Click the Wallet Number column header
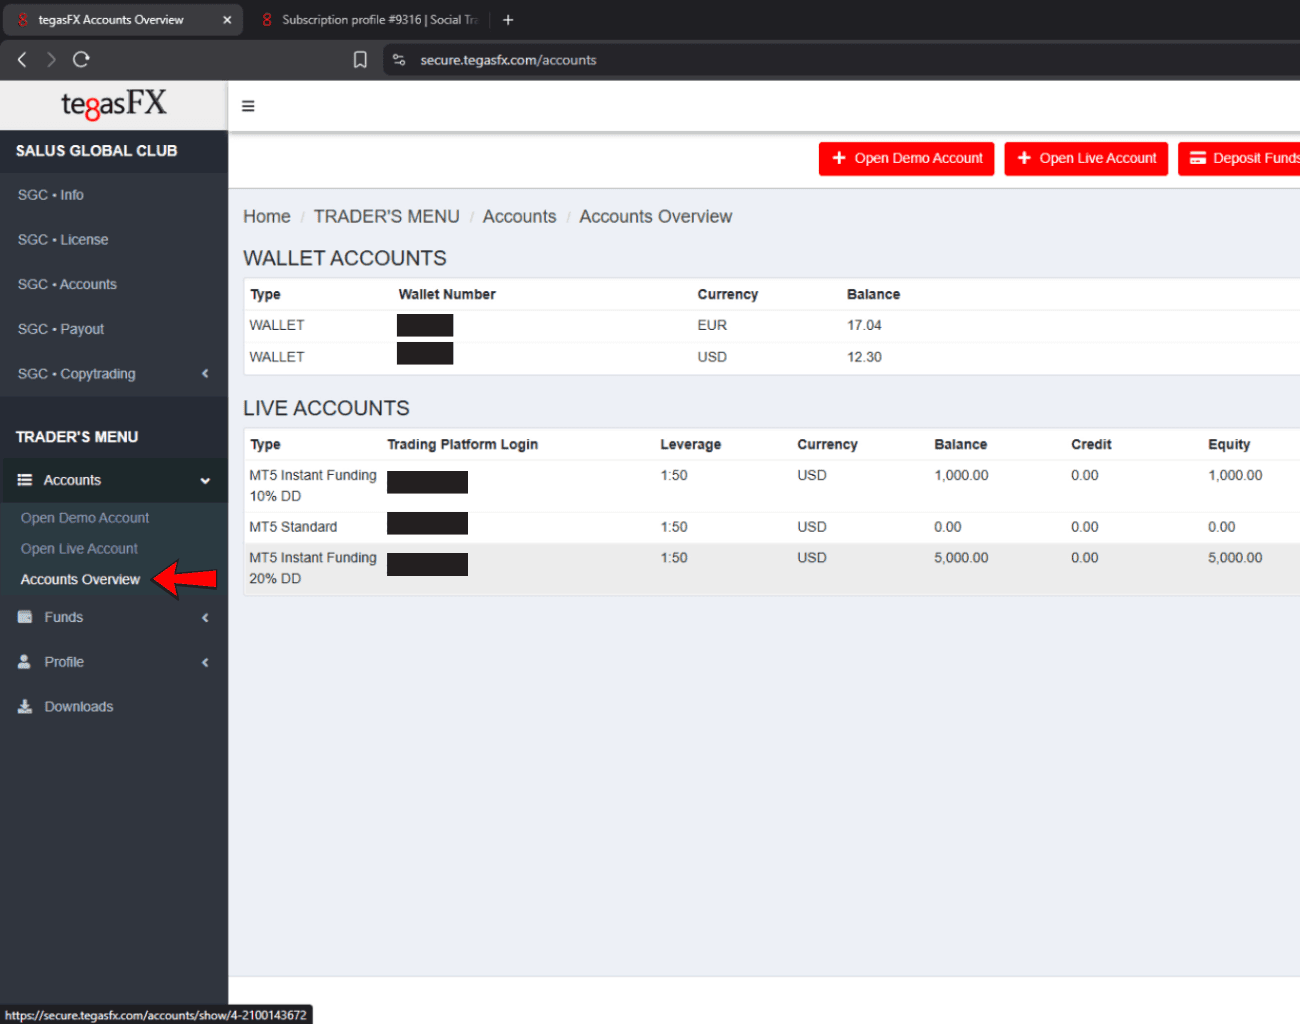The image size is (1300, 1024). click(x=447, y=295)
